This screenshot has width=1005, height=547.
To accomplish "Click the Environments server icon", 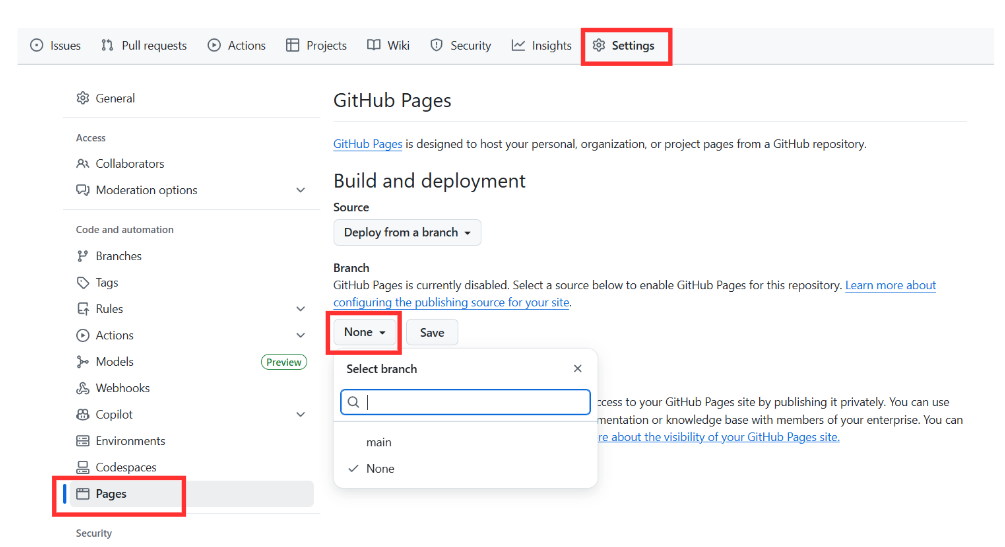I will pos(83,441).
